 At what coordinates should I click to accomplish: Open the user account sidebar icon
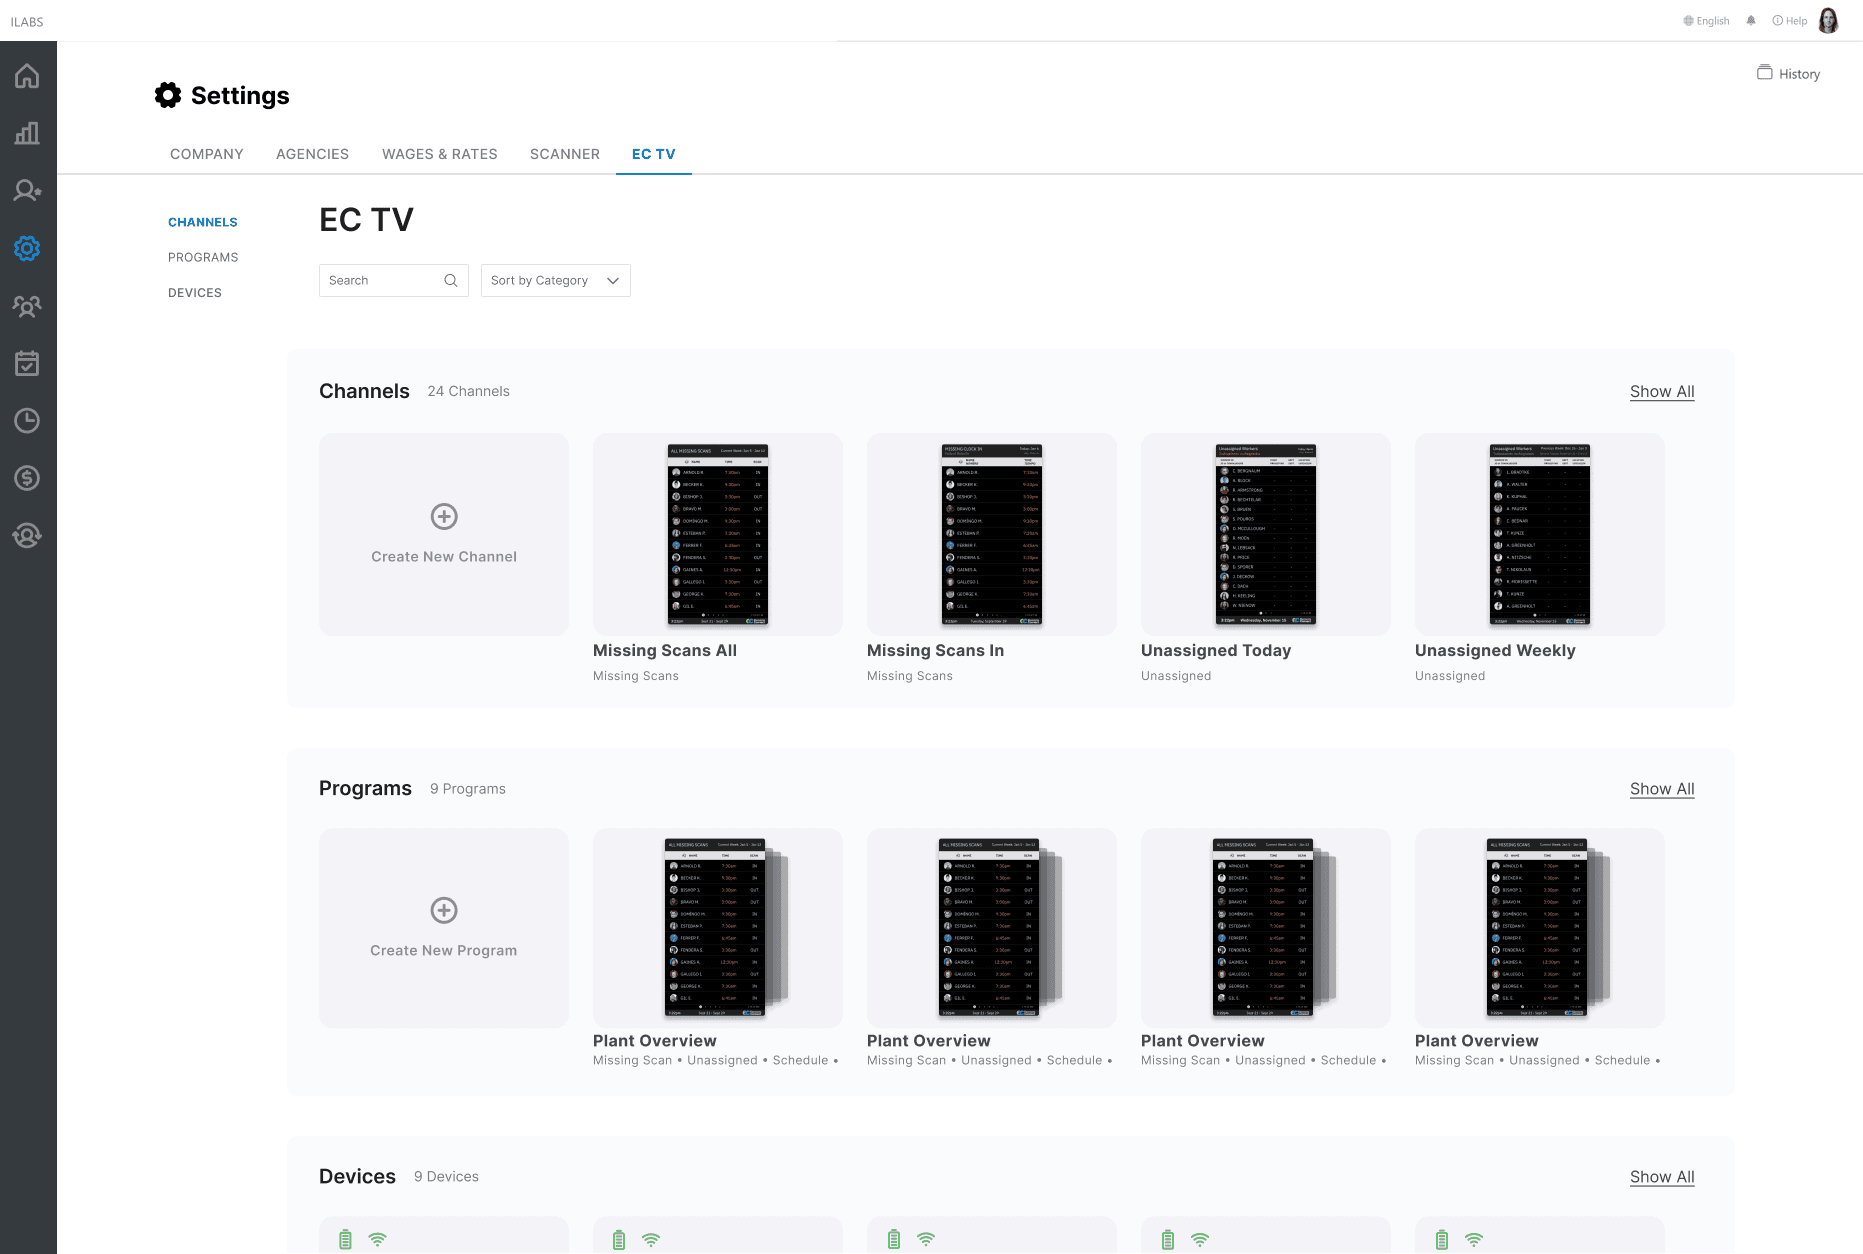(27, 536)
